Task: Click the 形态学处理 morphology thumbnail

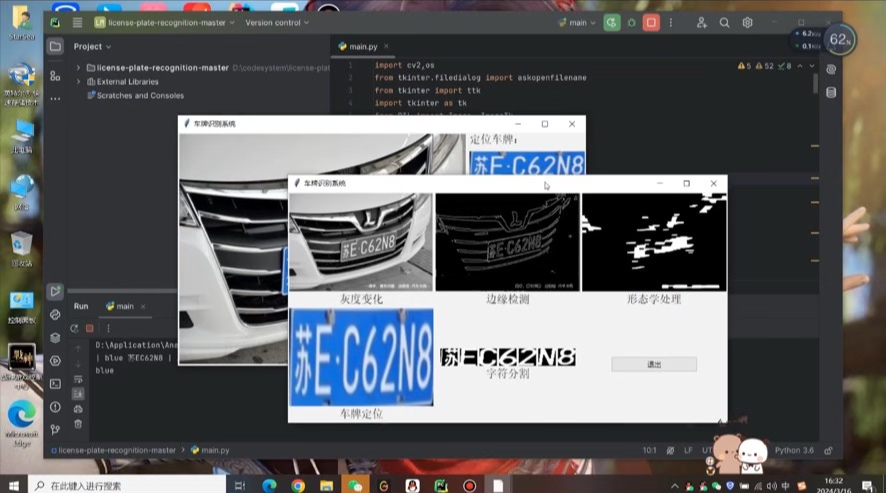Action: click(654, 242)
